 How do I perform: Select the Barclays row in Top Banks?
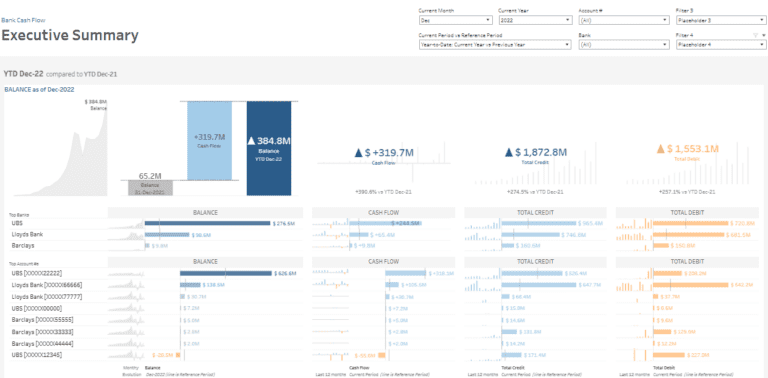(x=23, y=245)
